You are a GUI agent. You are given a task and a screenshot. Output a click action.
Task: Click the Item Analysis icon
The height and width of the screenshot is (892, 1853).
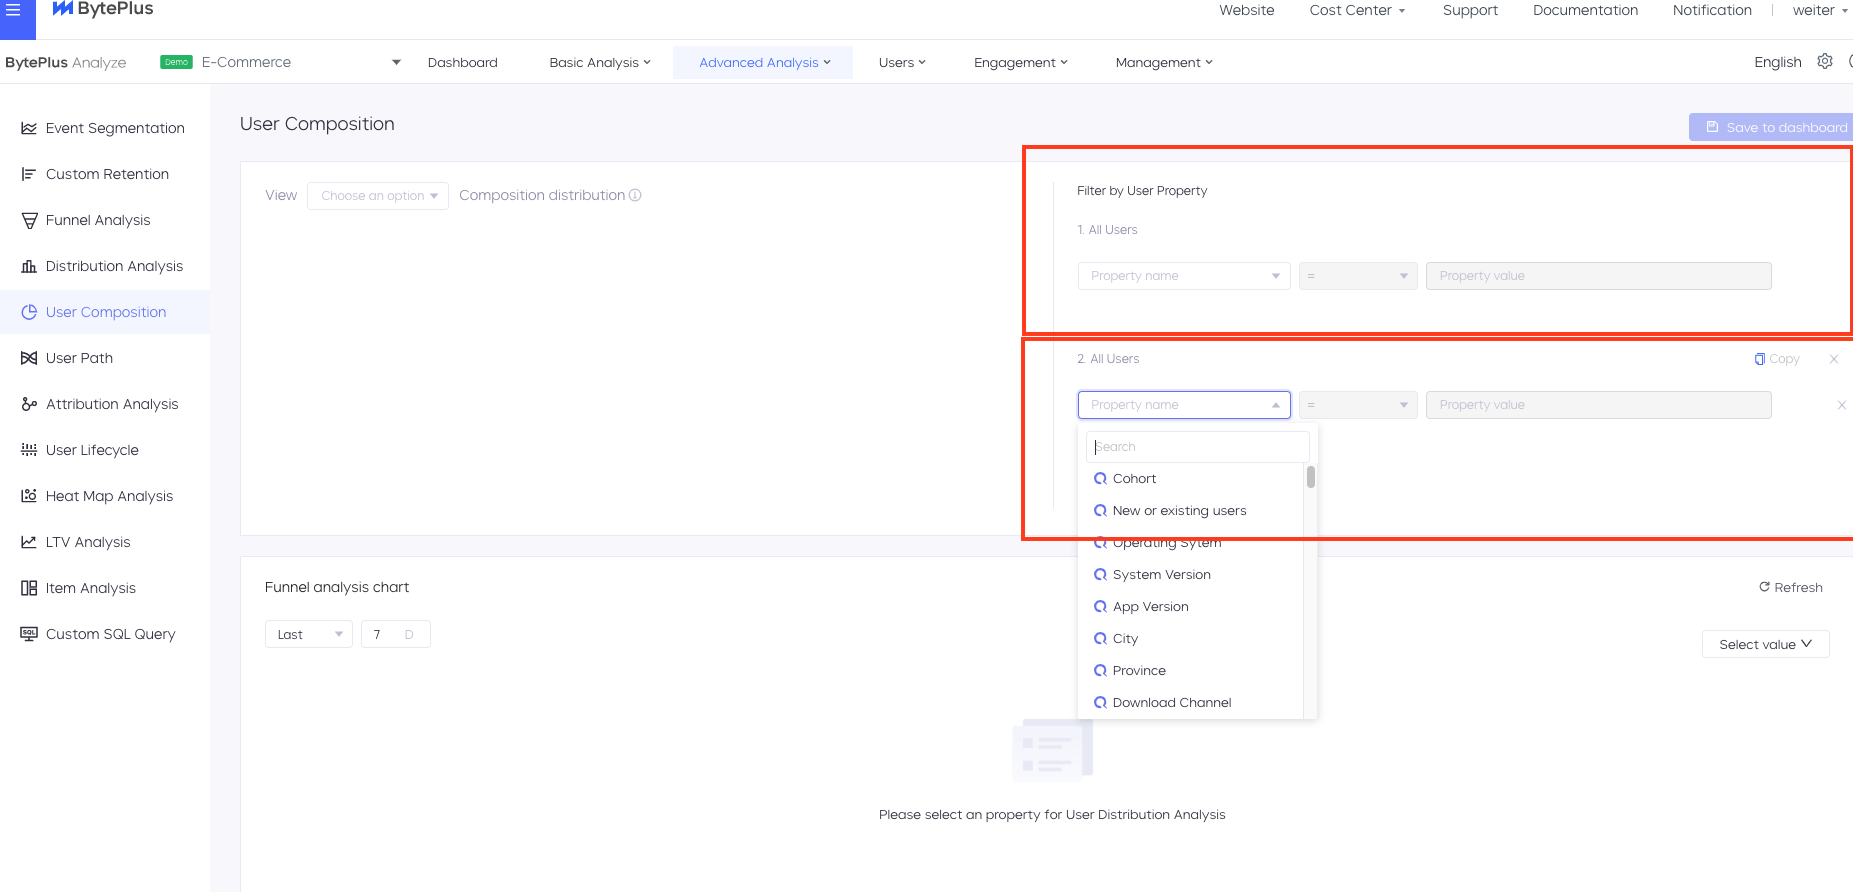click(29, 588)
